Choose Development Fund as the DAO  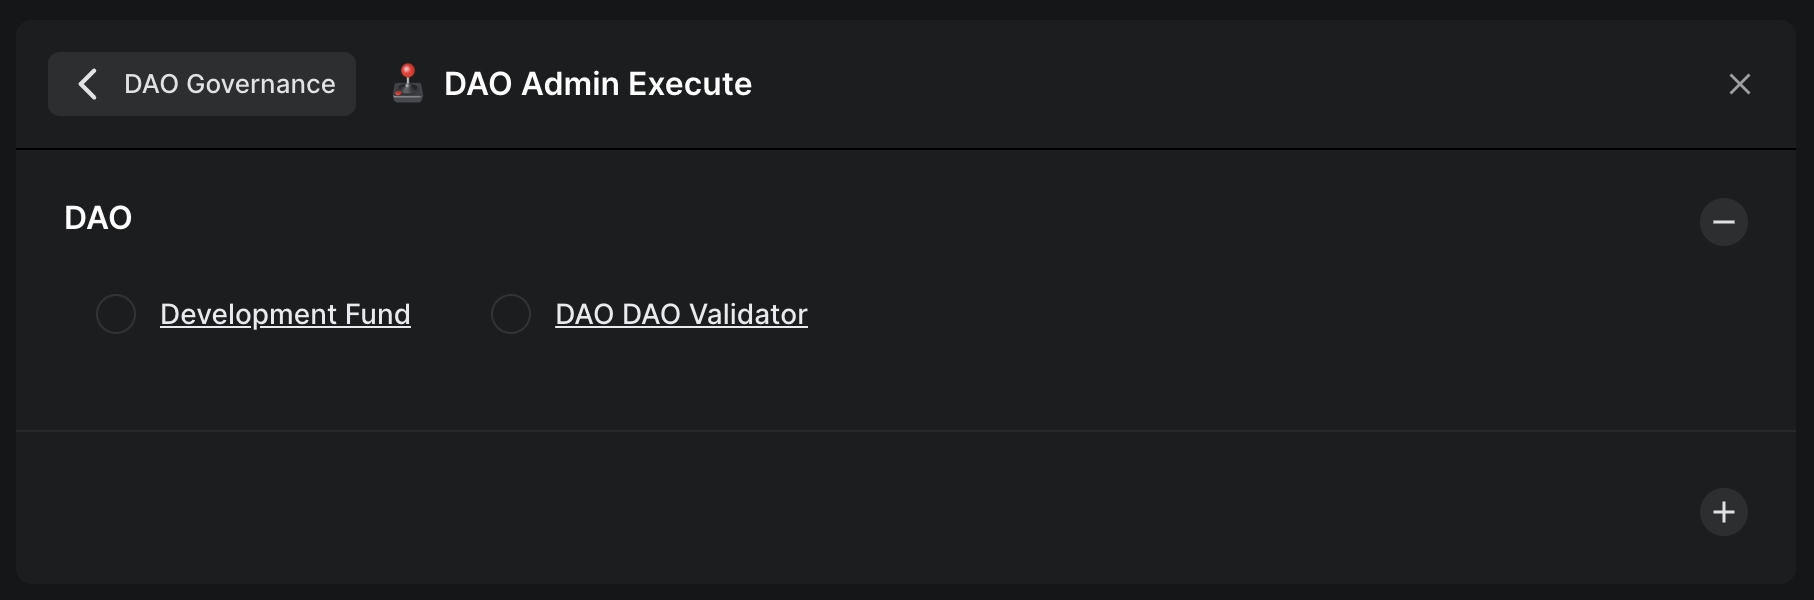coord(116,314)
